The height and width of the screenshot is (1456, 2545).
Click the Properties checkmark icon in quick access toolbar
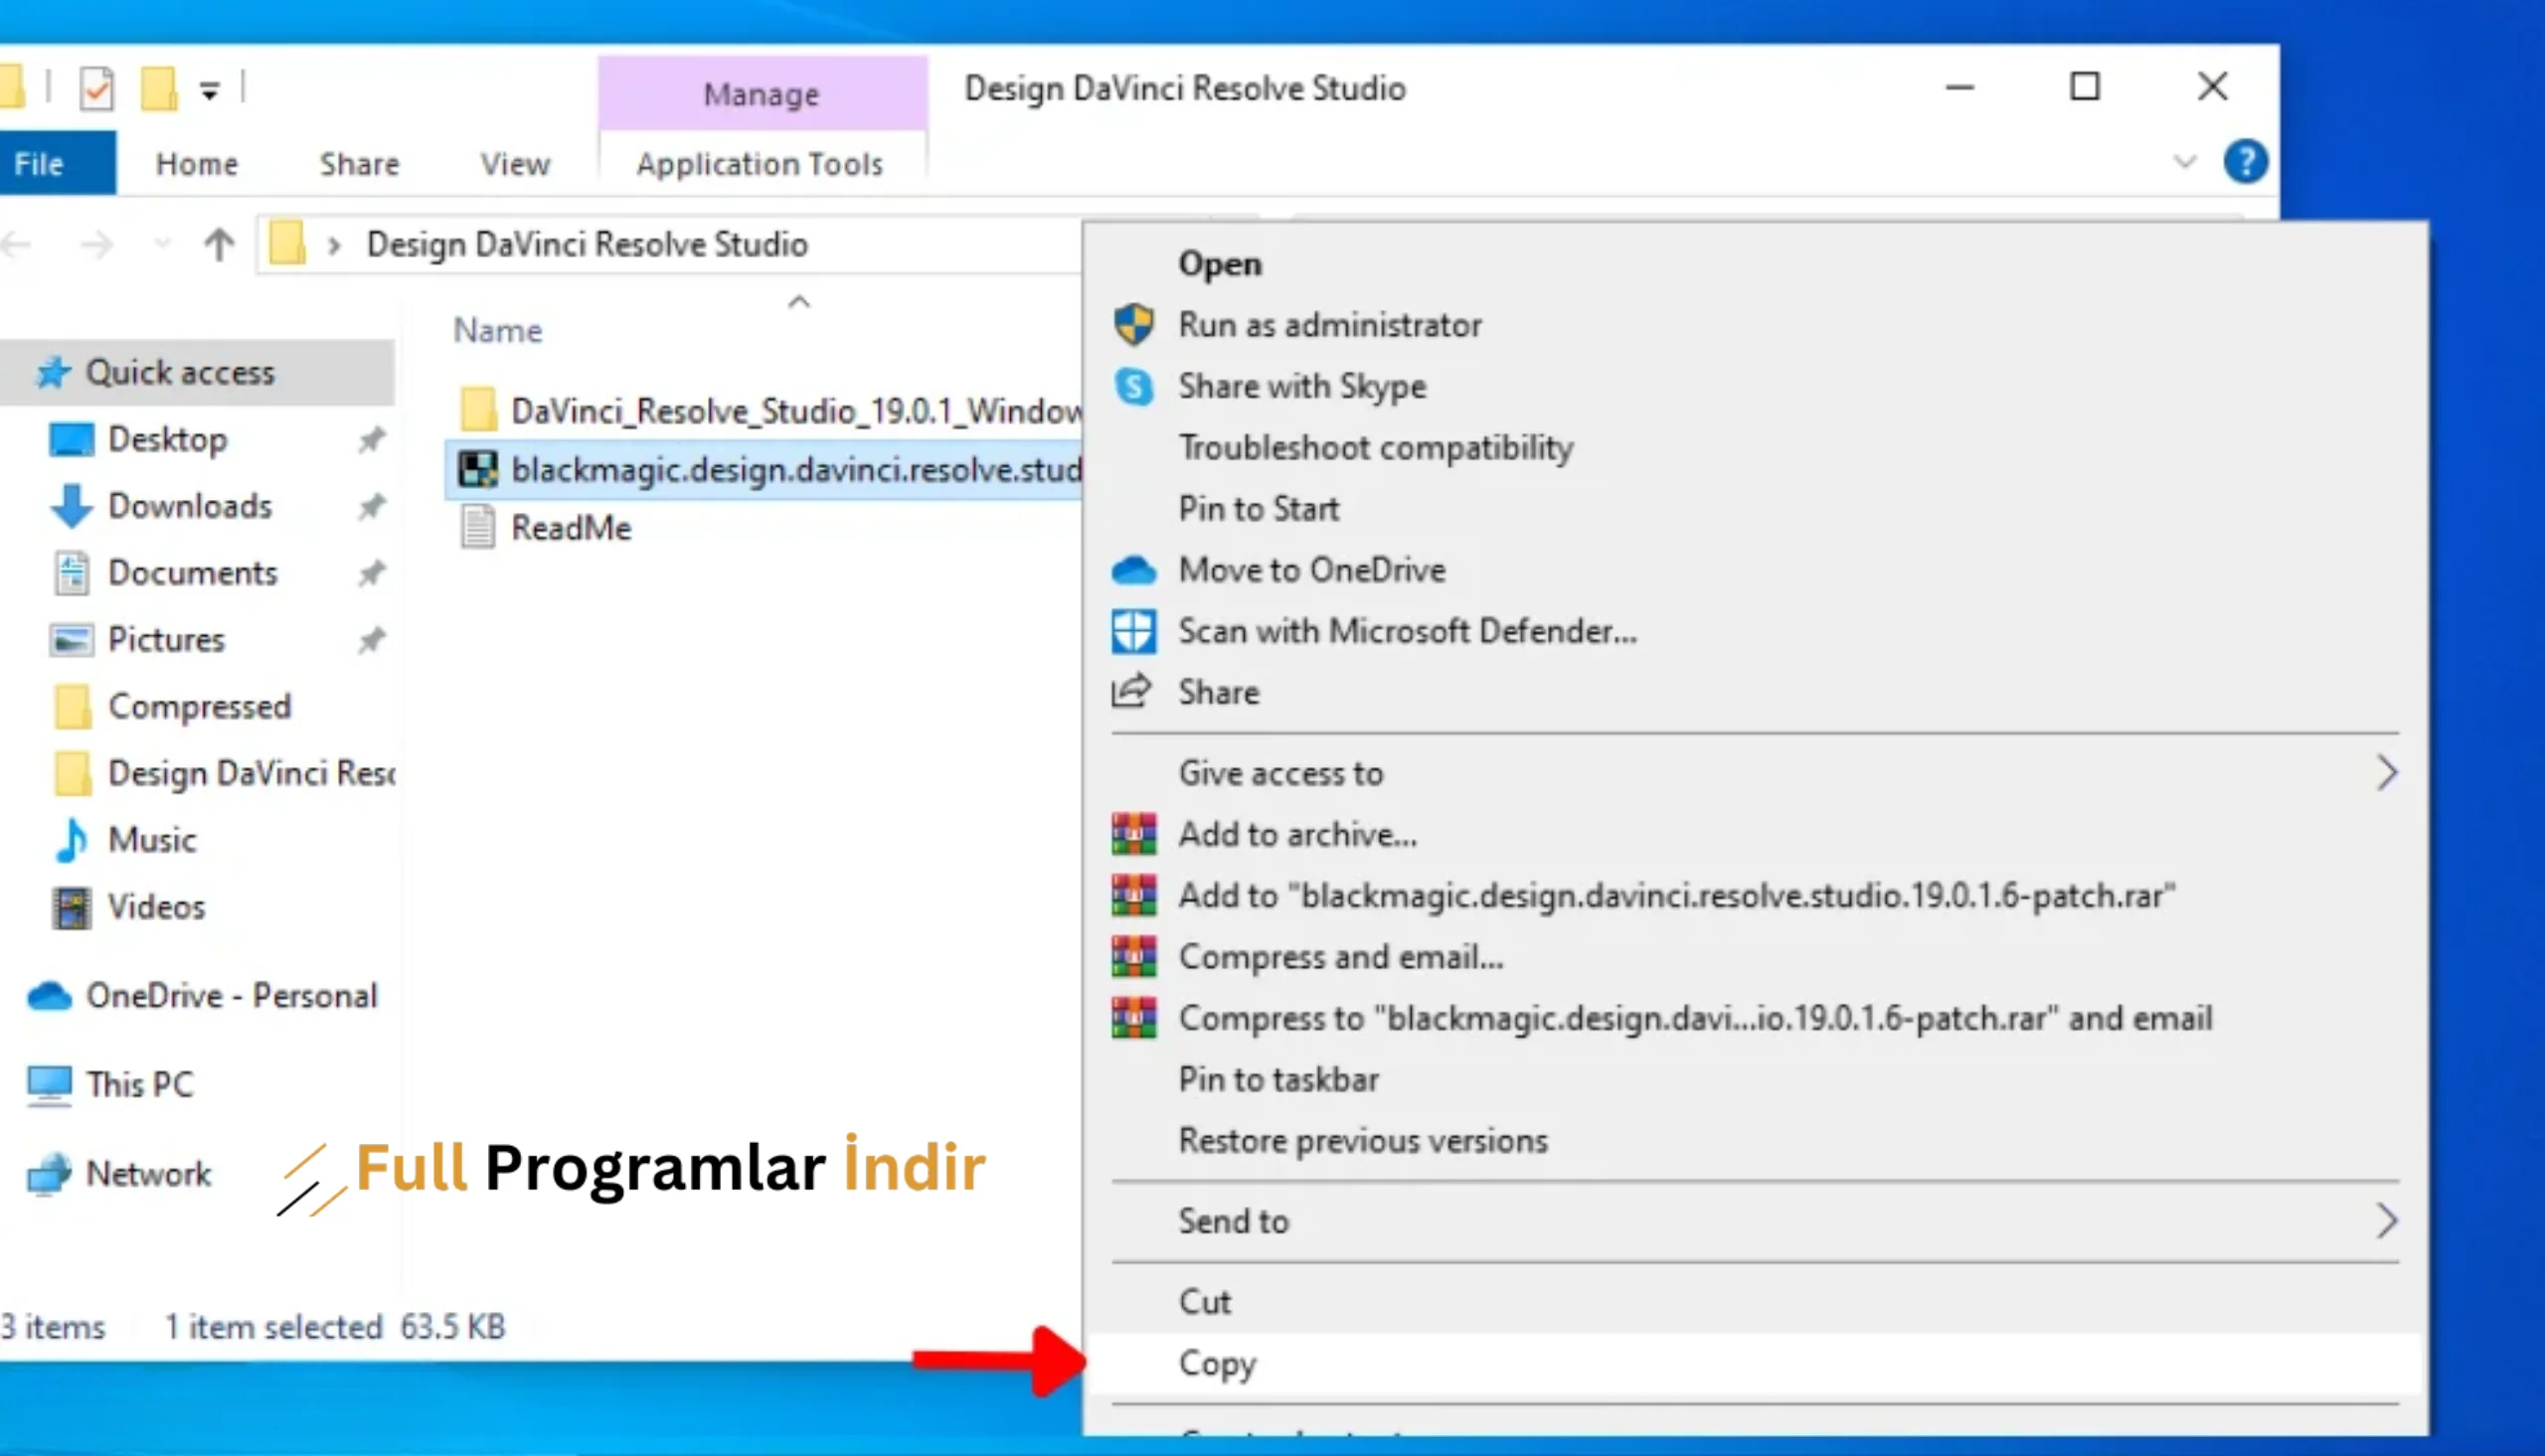[x=96, y=89]
